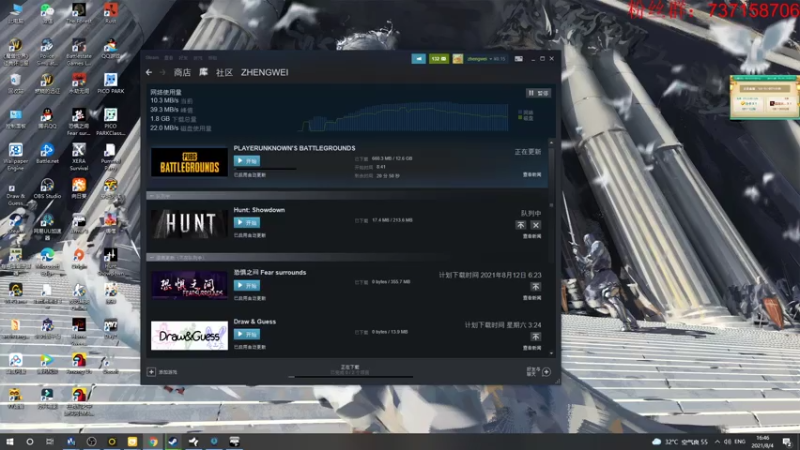Enter Big Picture mode via header icon
This screenshot has width=800, height=450.
[518, 59]
